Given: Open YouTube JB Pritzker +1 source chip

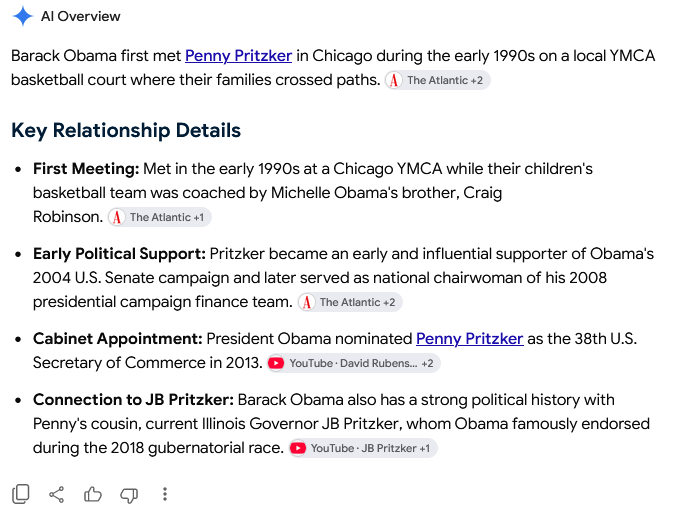Looking at the screenshot, I should click(363, 448).
